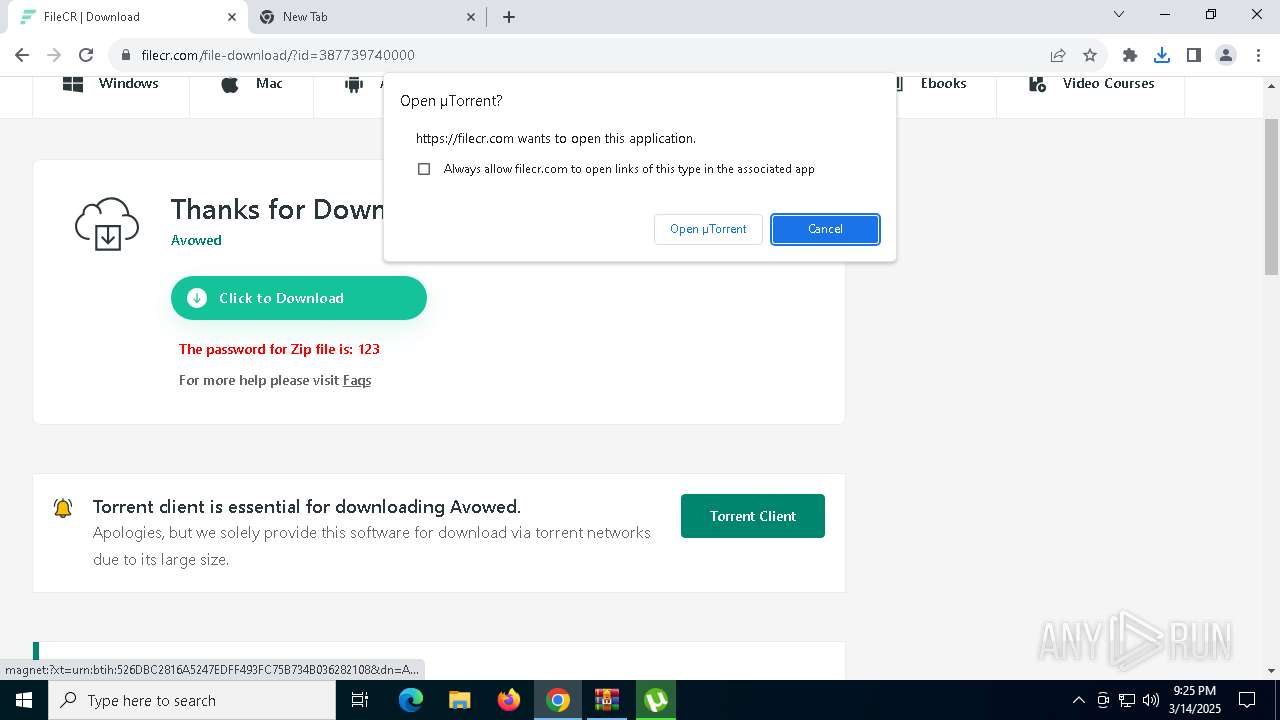Screen dimensions: 1280x720
Task: Open µTorrent from the taskbar
Action: [656, 700]
